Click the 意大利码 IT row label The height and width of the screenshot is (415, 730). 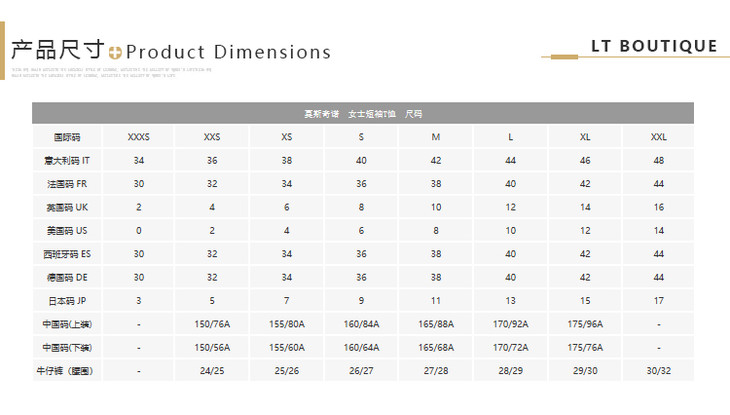tap(67, 160)
